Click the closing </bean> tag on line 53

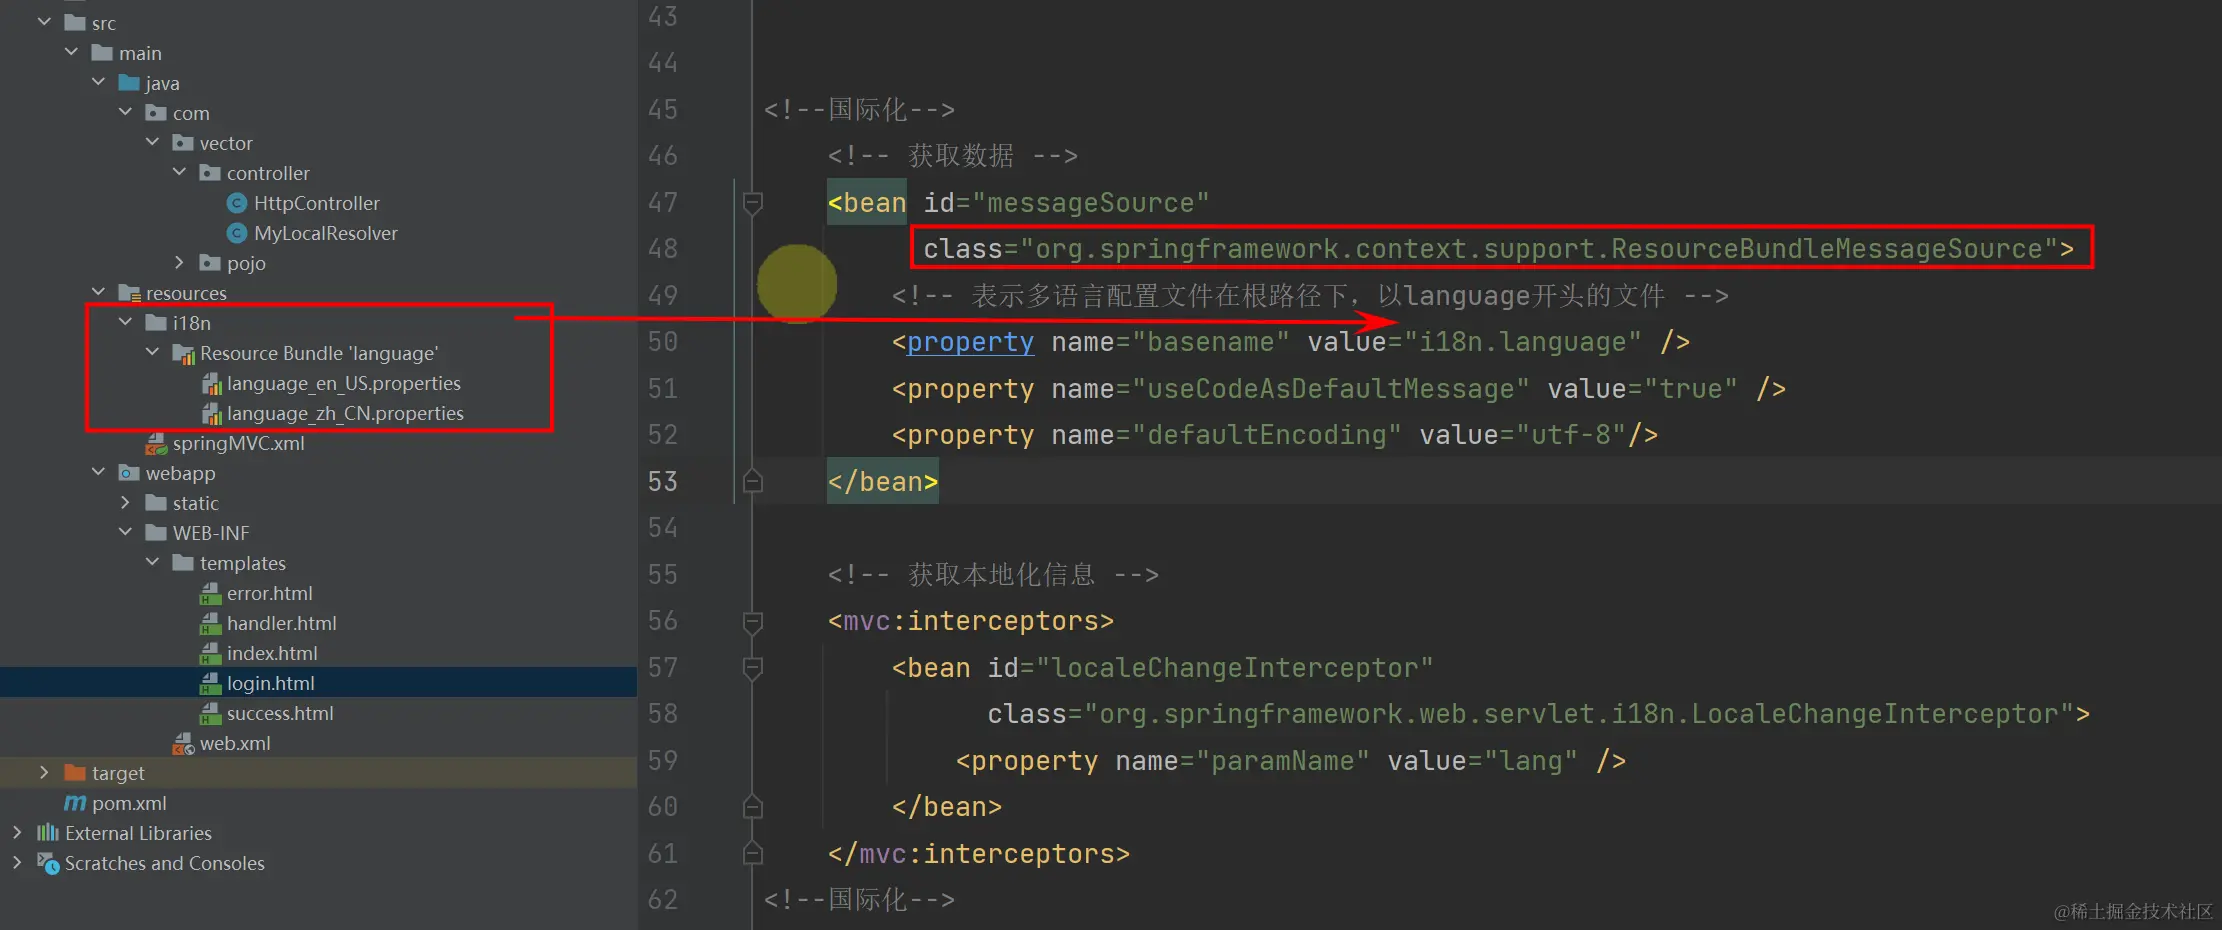tap(883, 481)
